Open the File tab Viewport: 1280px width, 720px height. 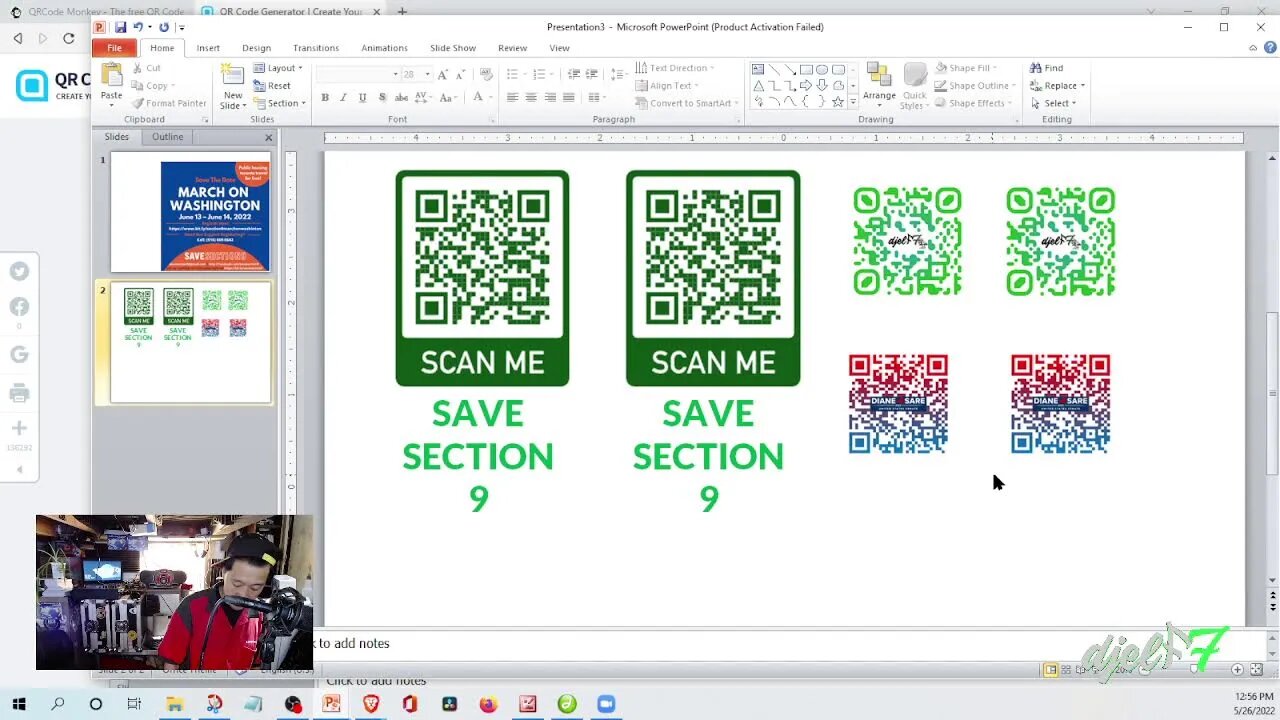(114, 48)
